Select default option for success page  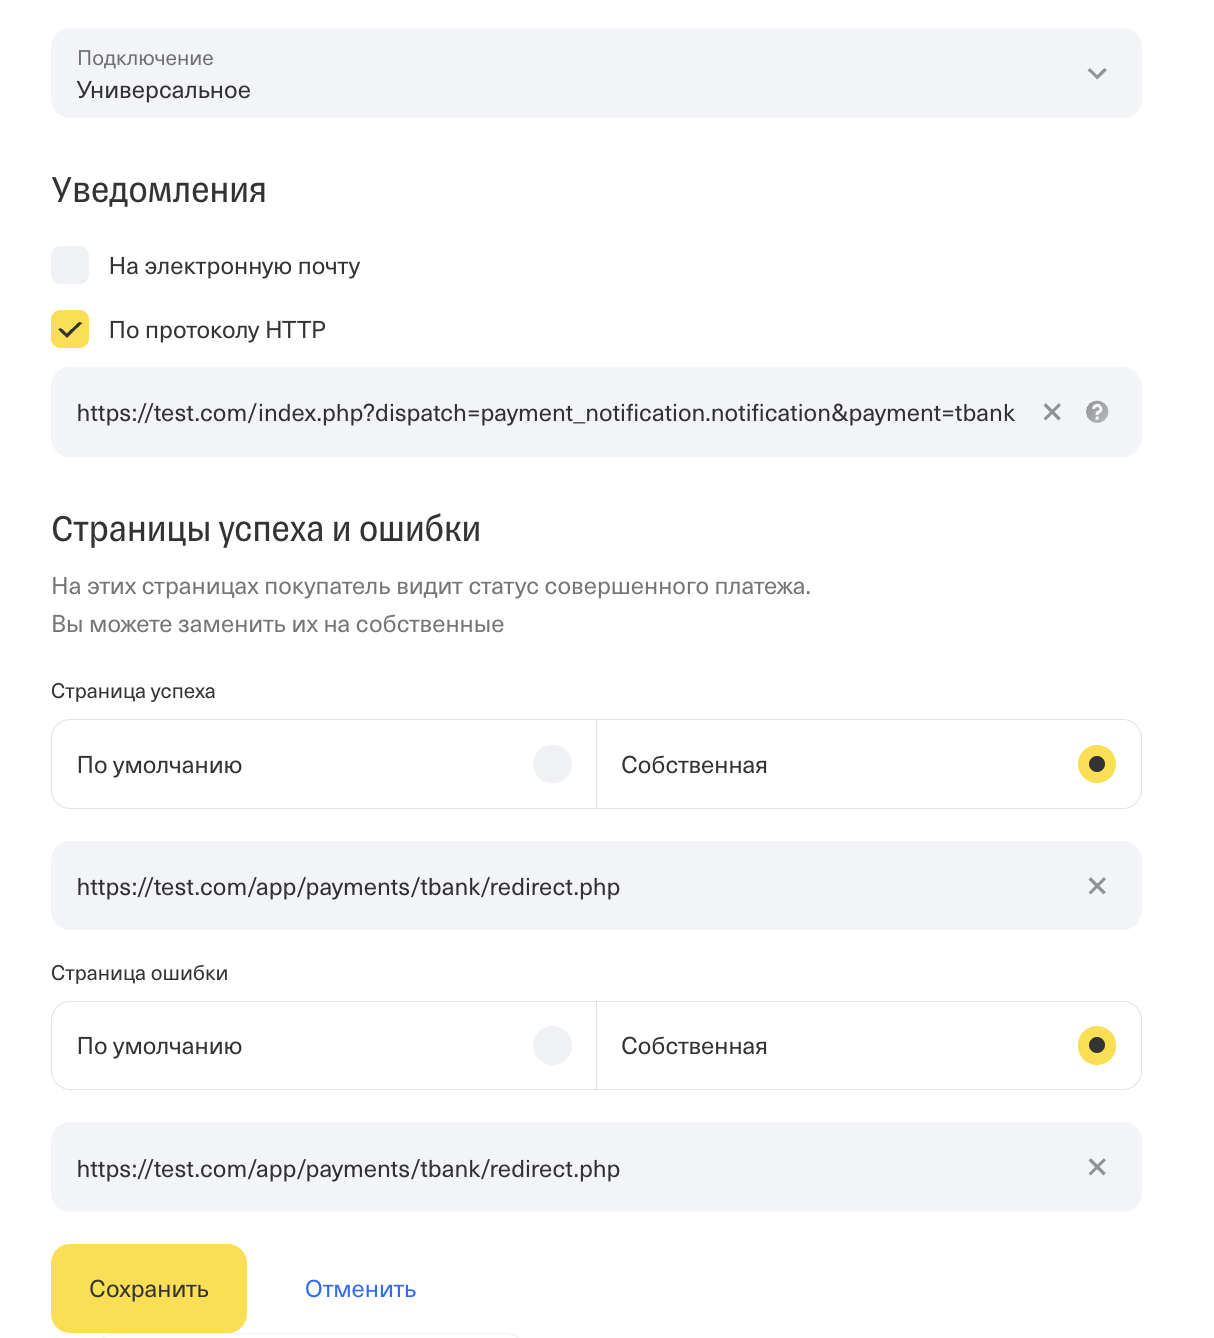click(x=552, y=764)
